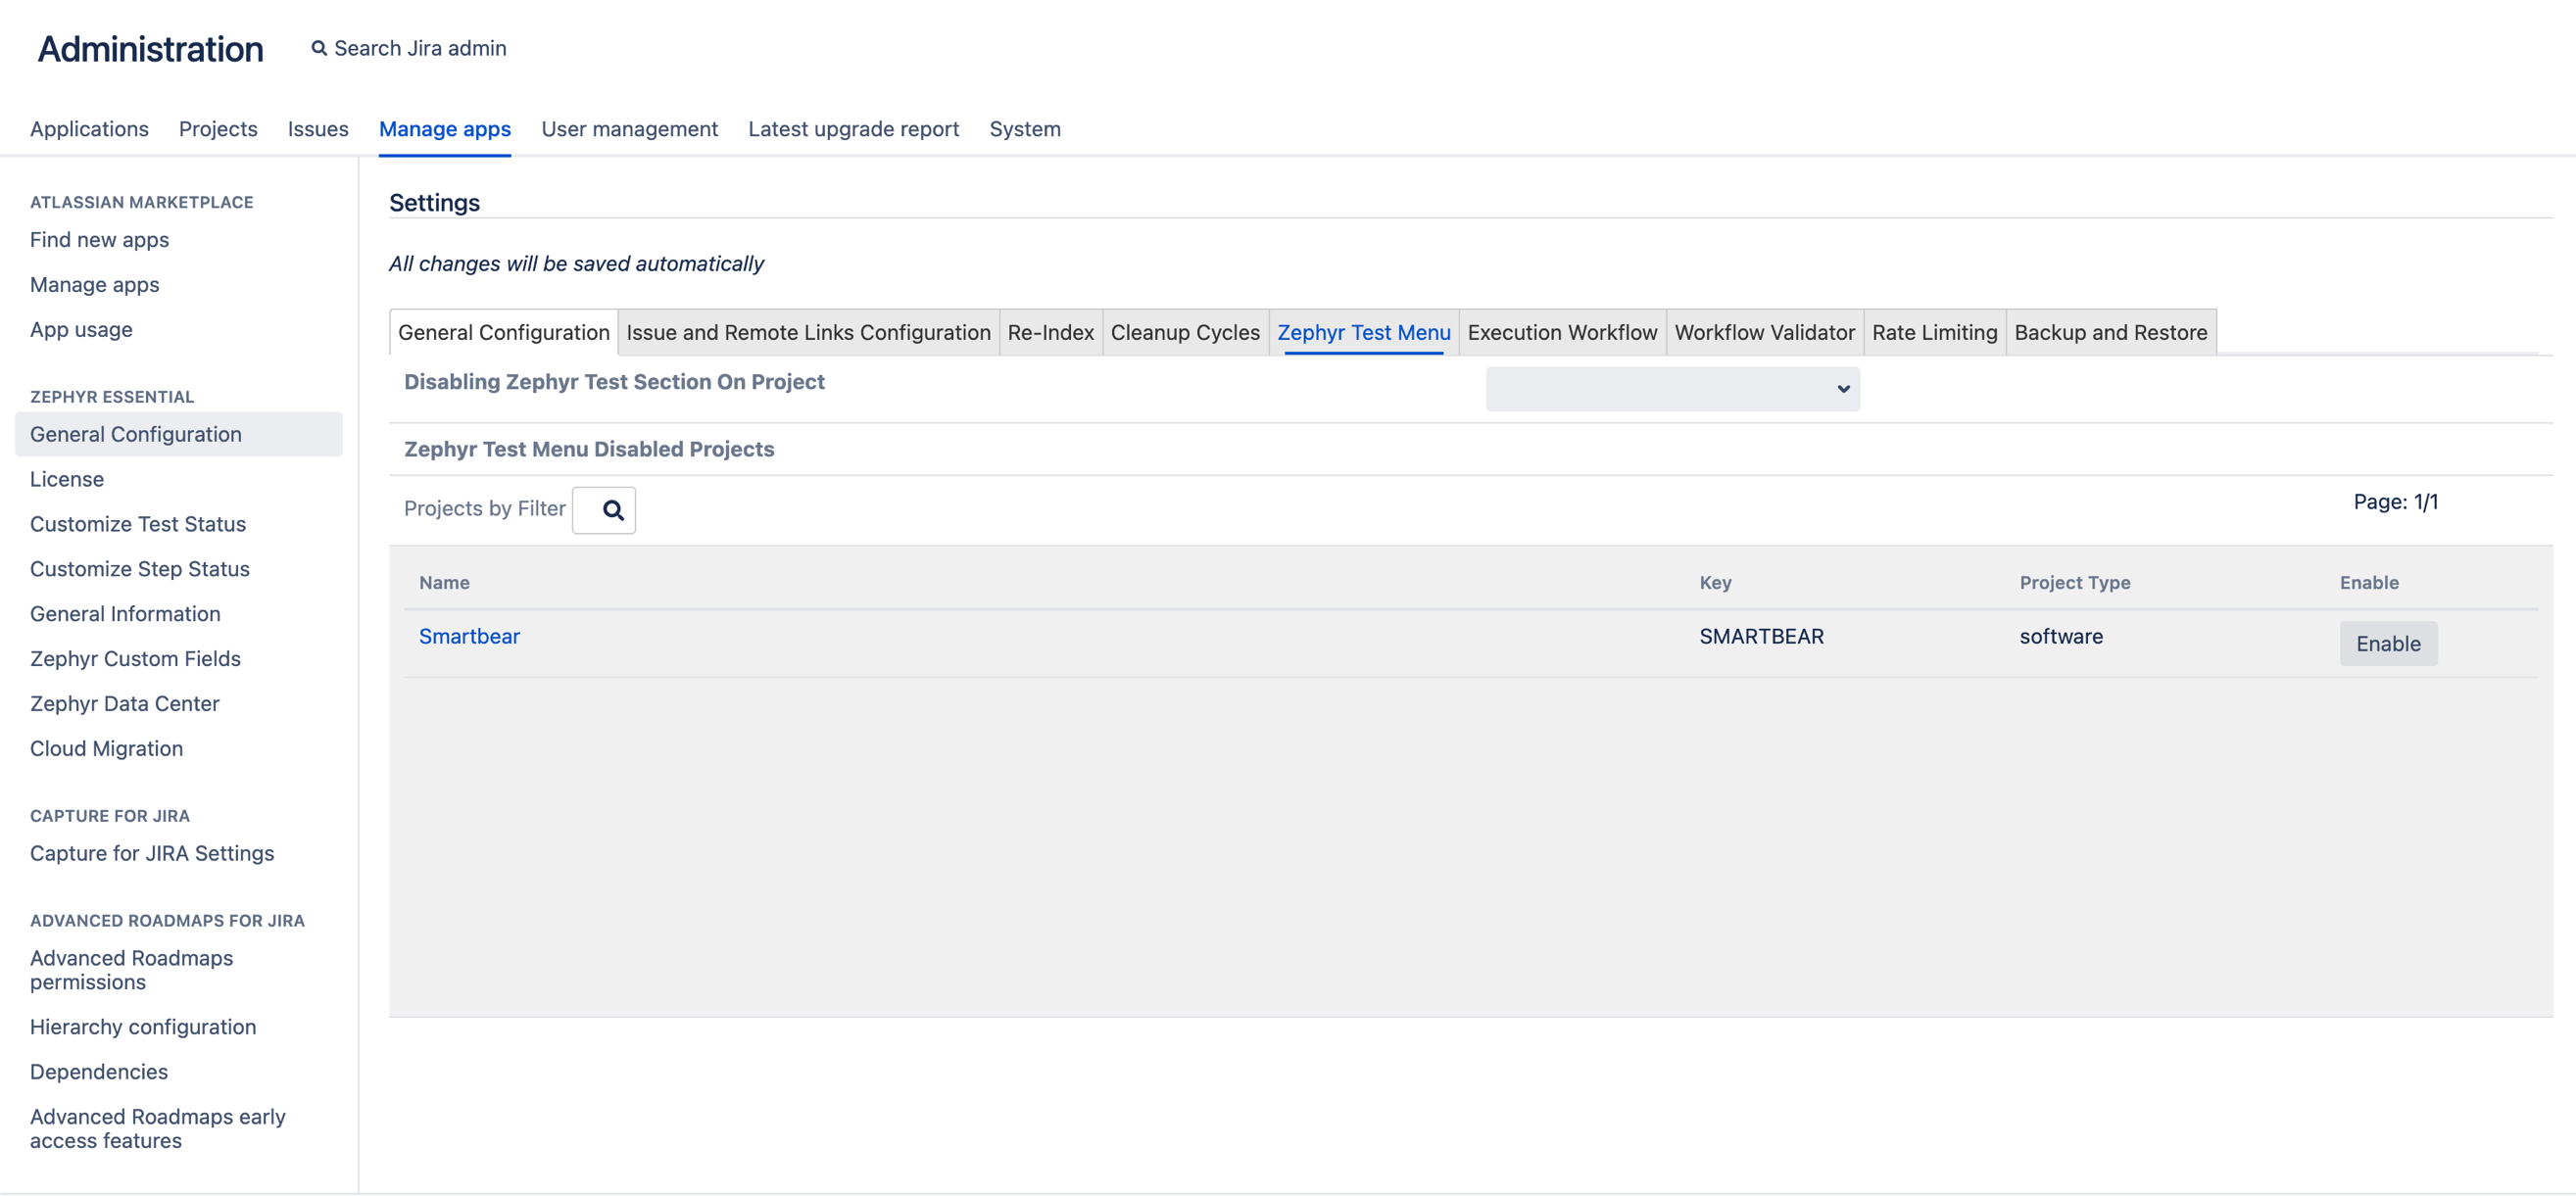
Task: Click the search icon in Projects by Filter
Action: pos(604,509)
